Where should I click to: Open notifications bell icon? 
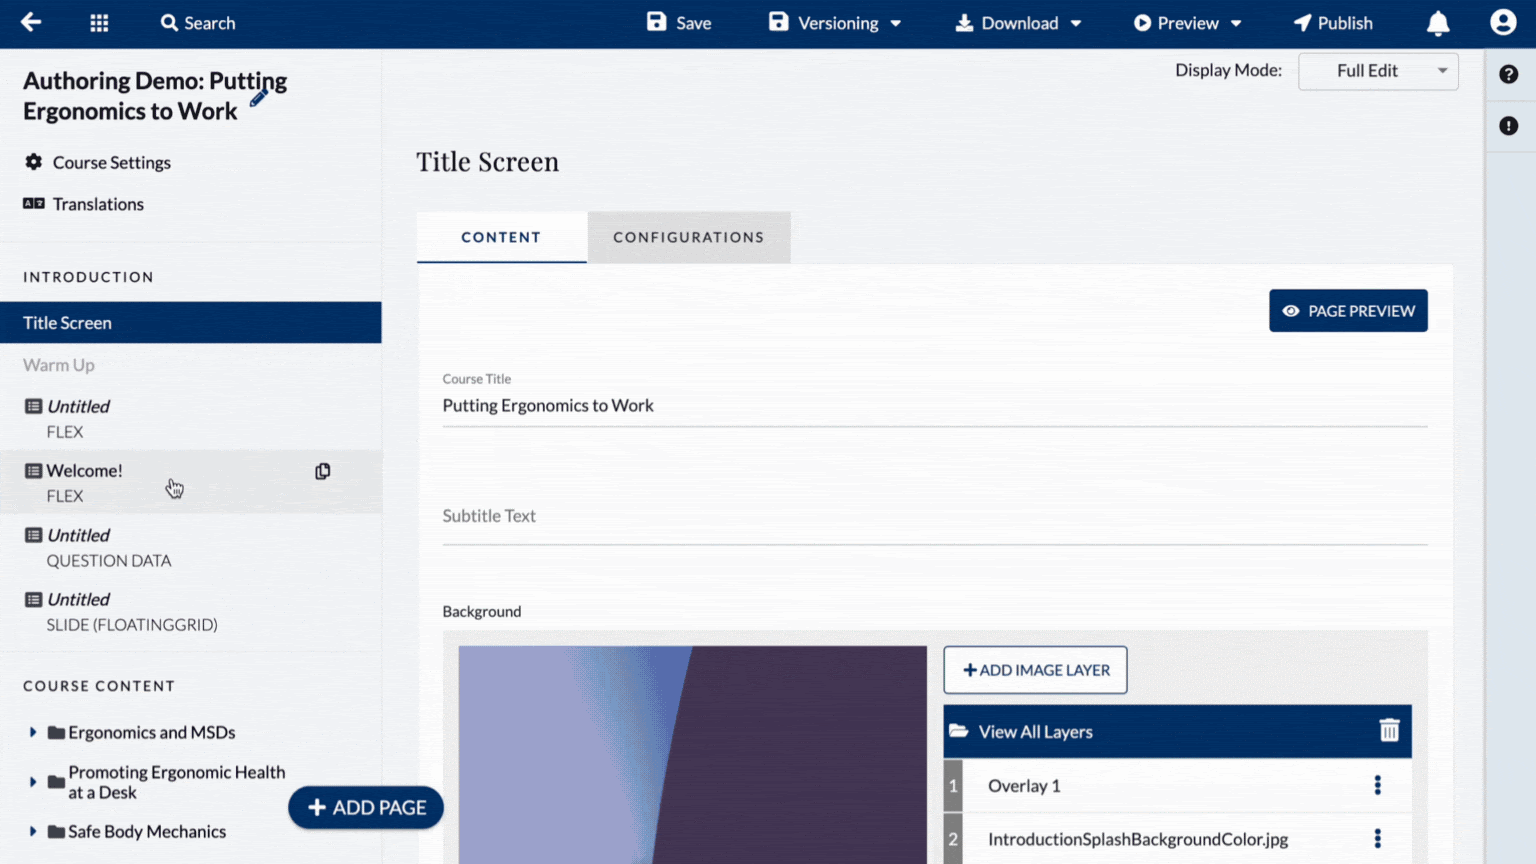pos(1438,23)
